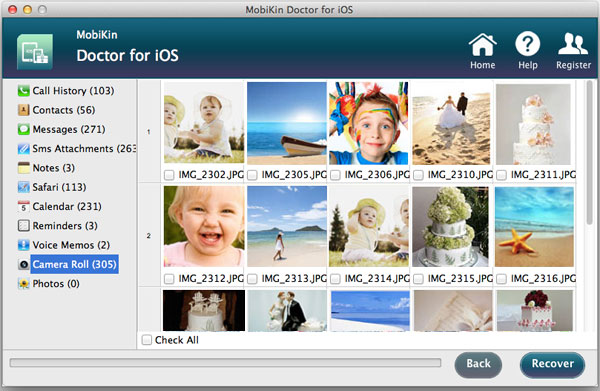Select the starfish beach photo thumbnail
600x391 pixels.
pyautogui.click(x=534, y=227)
